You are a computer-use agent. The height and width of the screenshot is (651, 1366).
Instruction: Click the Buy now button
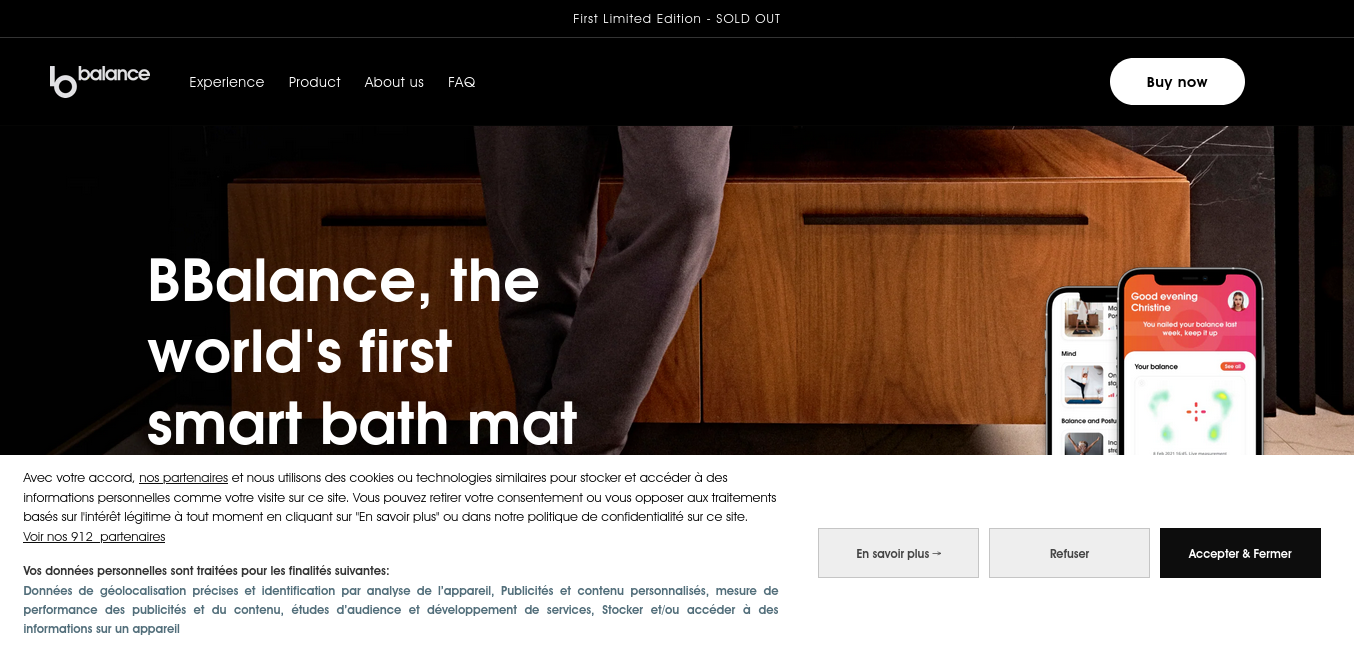1177,82
